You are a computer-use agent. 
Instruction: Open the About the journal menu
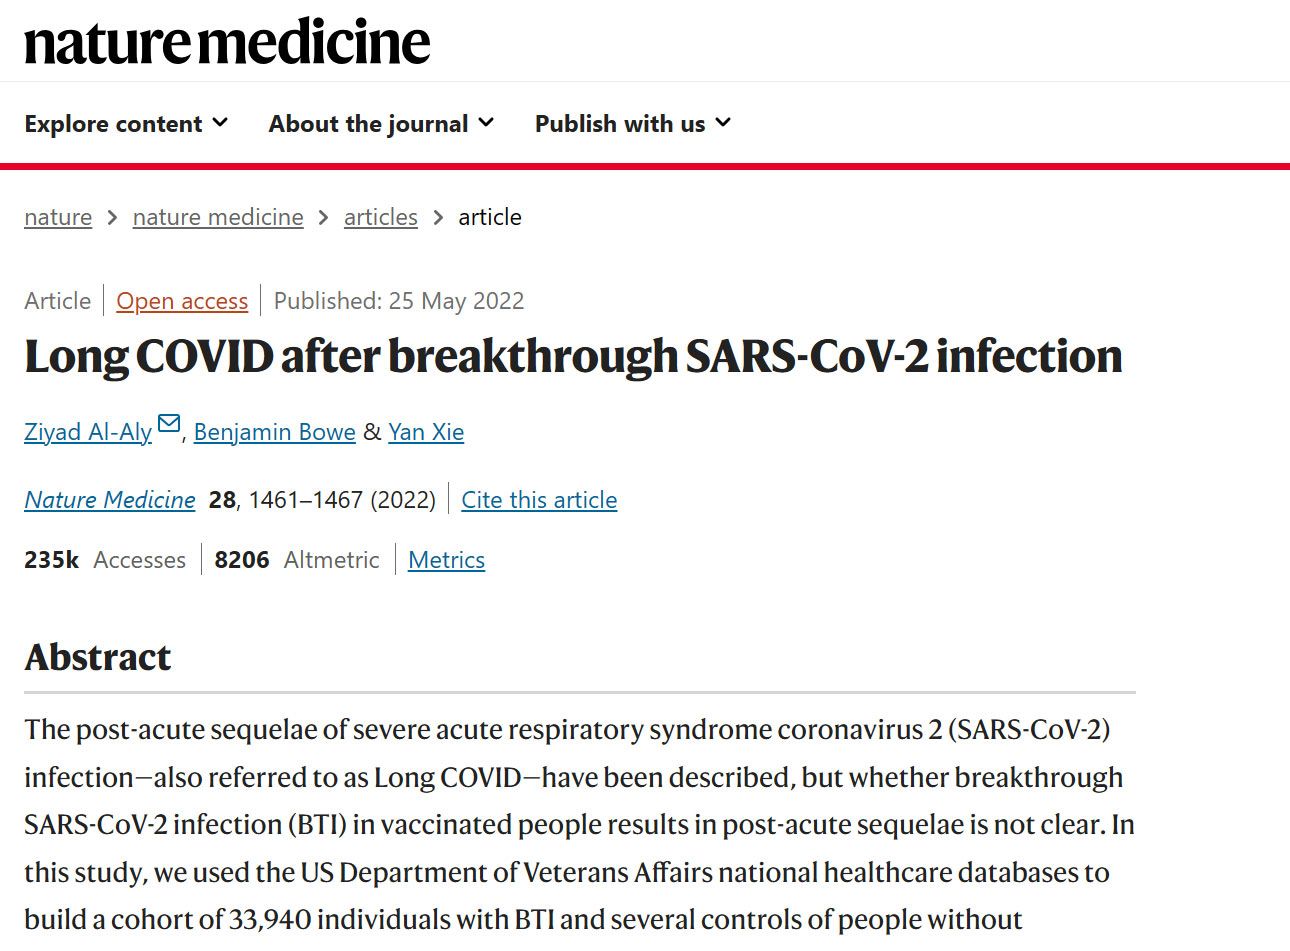click(x=381, y=124)
